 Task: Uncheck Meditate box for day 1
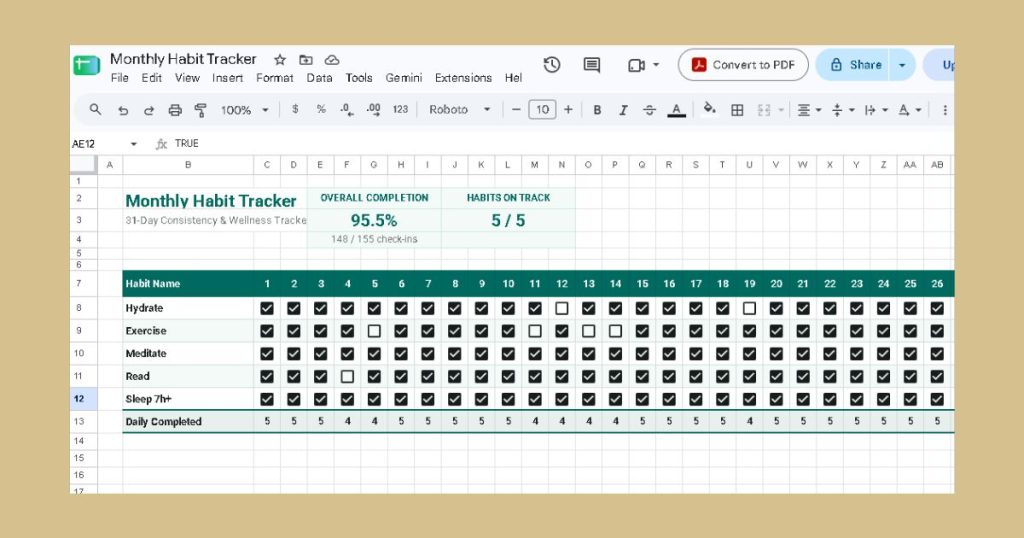(267, 353)
